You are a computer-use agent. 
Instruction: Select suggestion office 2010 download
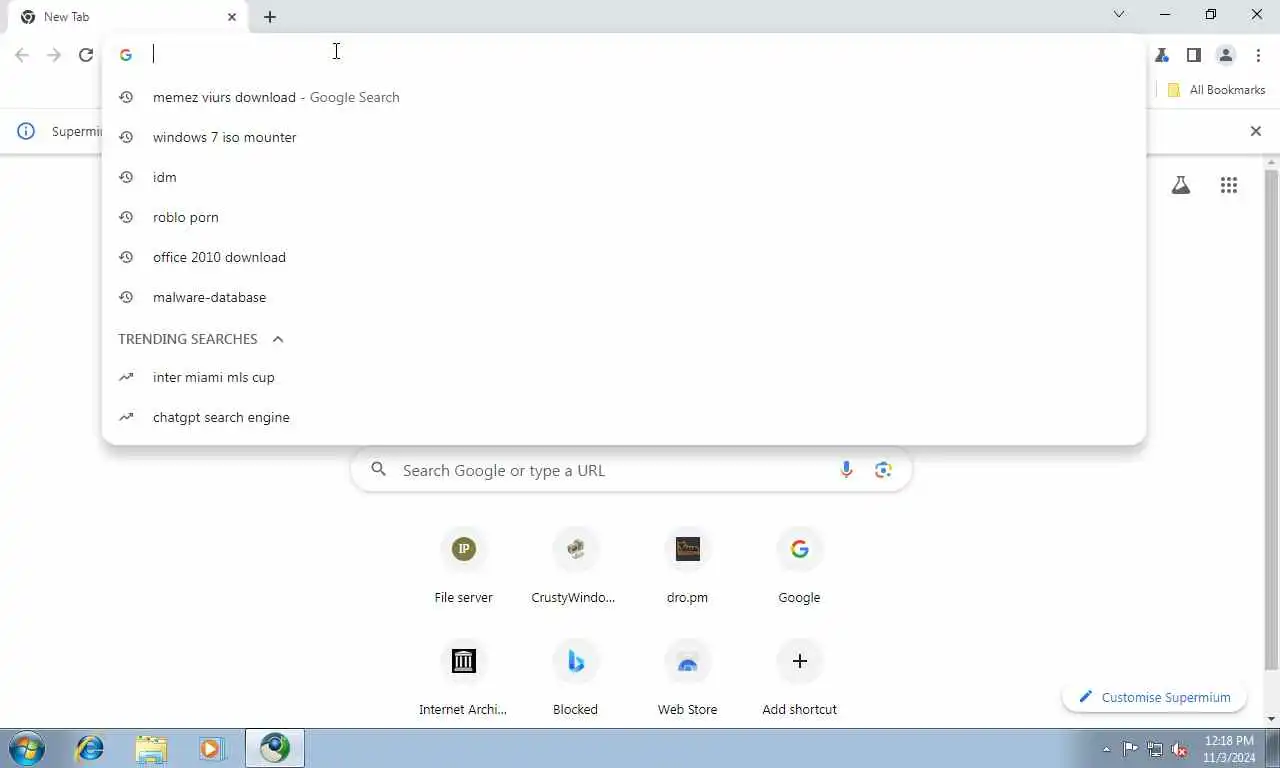pyautogui.click(x=624, y=257)
